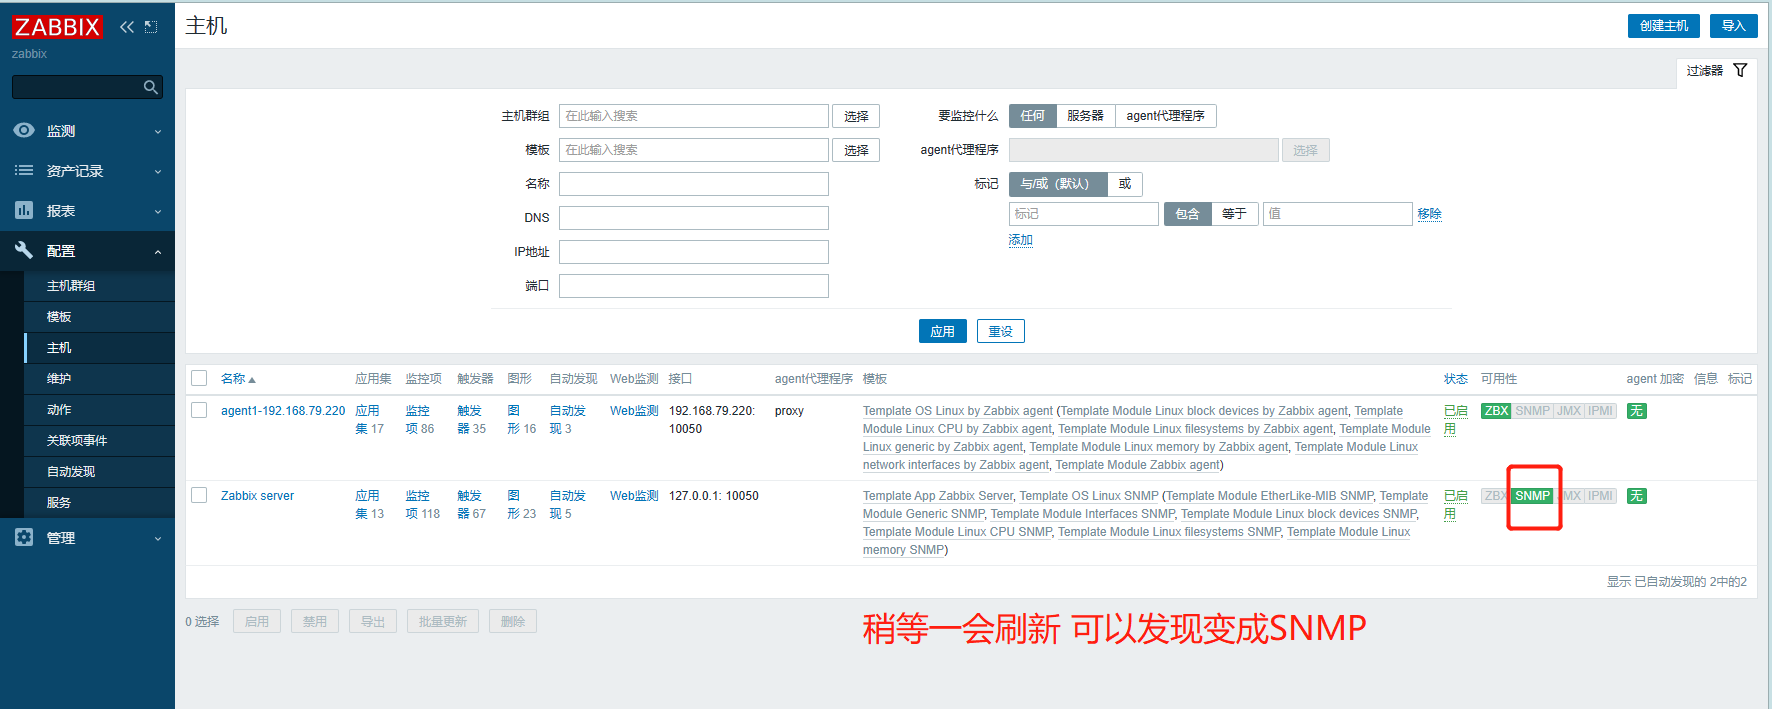Focus the IP地址 input field
This screenshot has width=1772, height=709.
click(694, 252)
